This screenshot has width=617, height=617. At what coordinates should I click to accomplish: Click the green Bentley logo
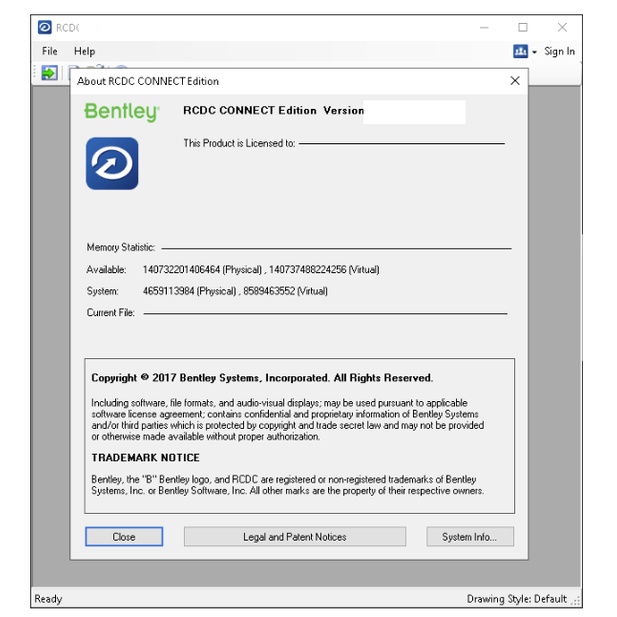click(x=121, y=112)
